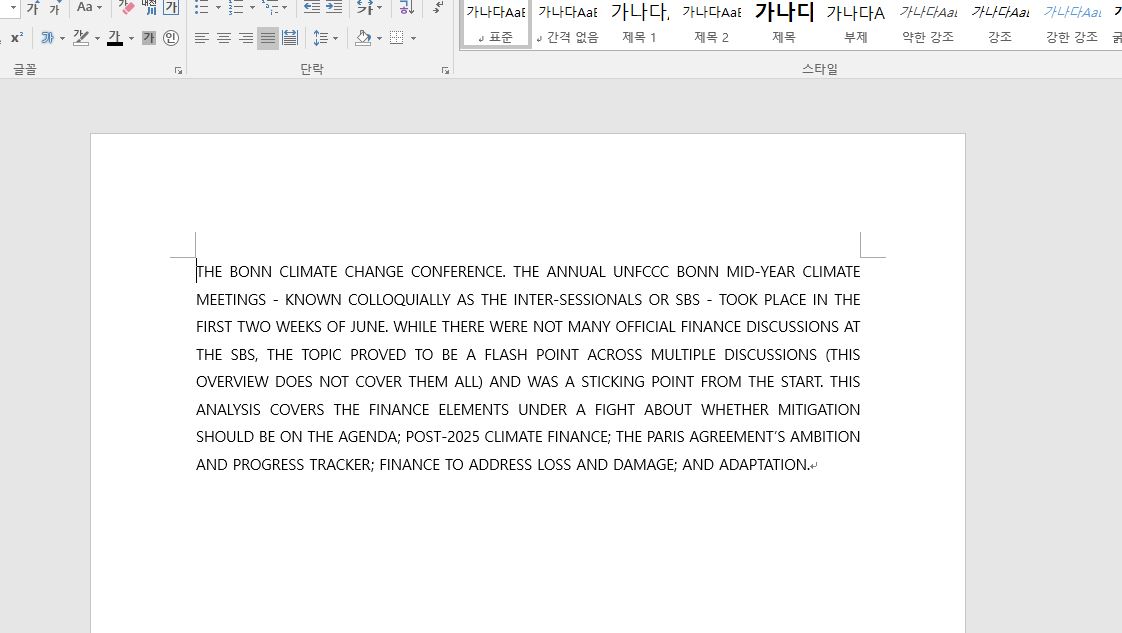Click the Character Border icon
This screenshot has width=1122, height=633.
click(x=171, y=8)
